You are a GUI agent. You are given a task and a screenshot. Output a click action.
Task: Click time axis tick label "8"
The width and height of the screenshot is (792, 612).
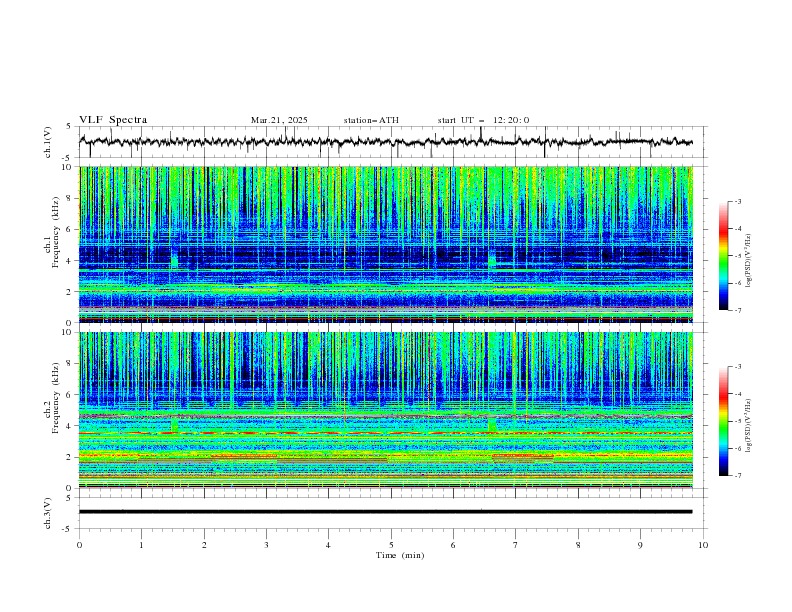point(578,545)
